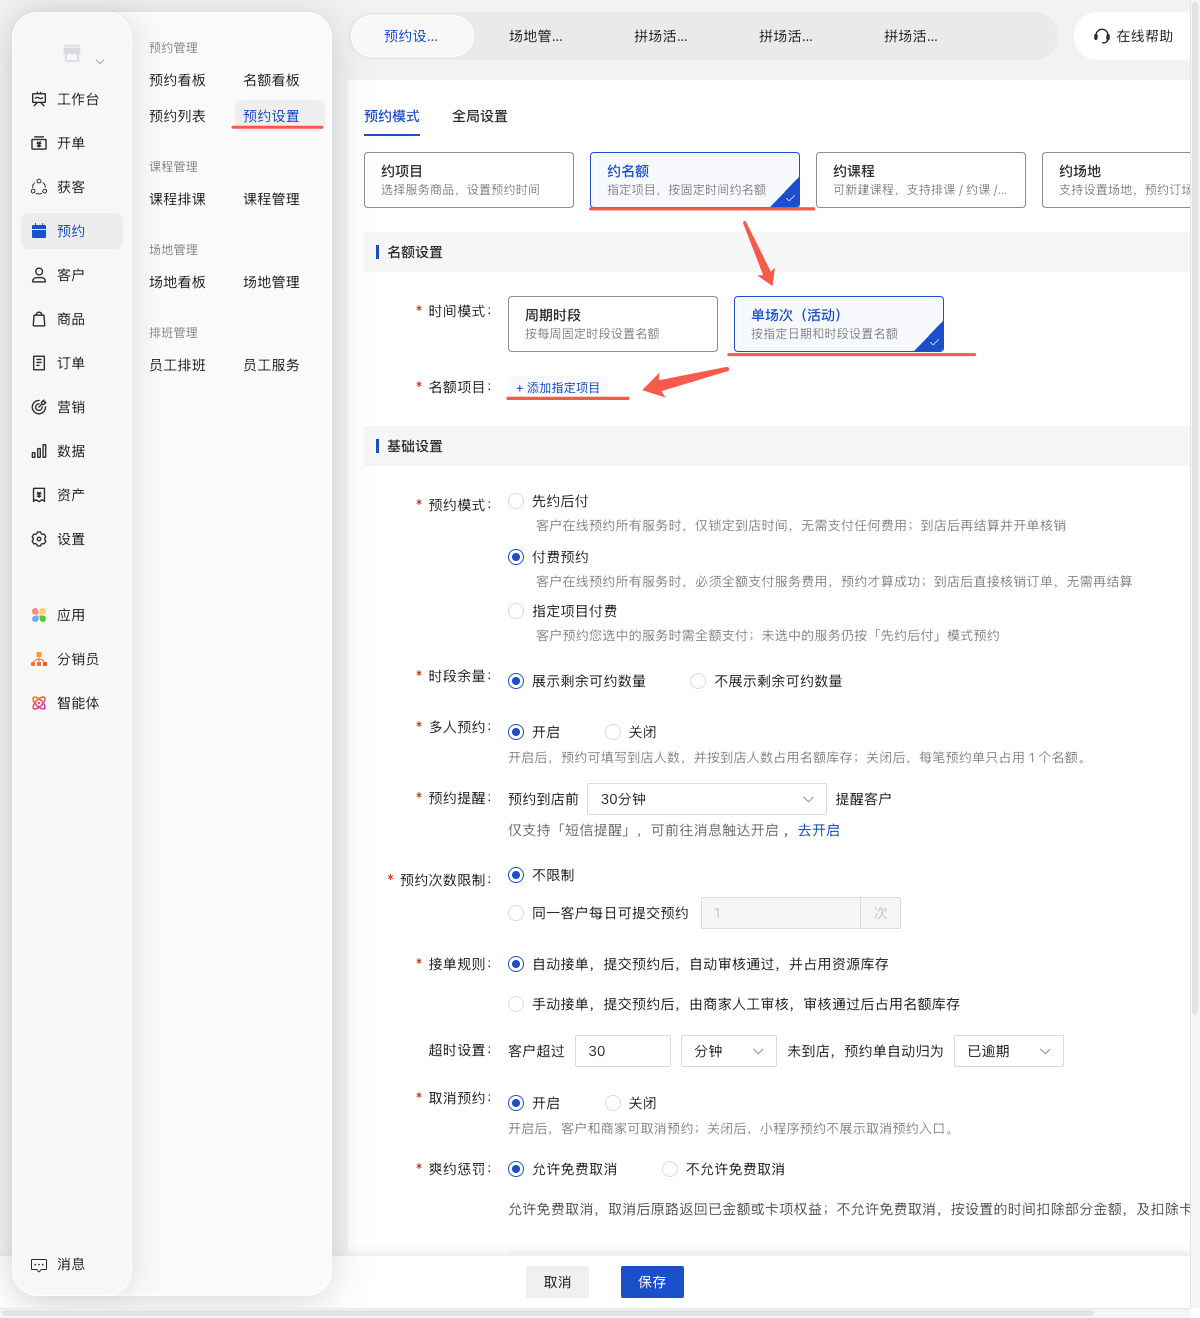Open the 30分钟 reminder time dropdown
Screen dimensions: 1200x1318
pyautogui.click(x=707, y=799)
